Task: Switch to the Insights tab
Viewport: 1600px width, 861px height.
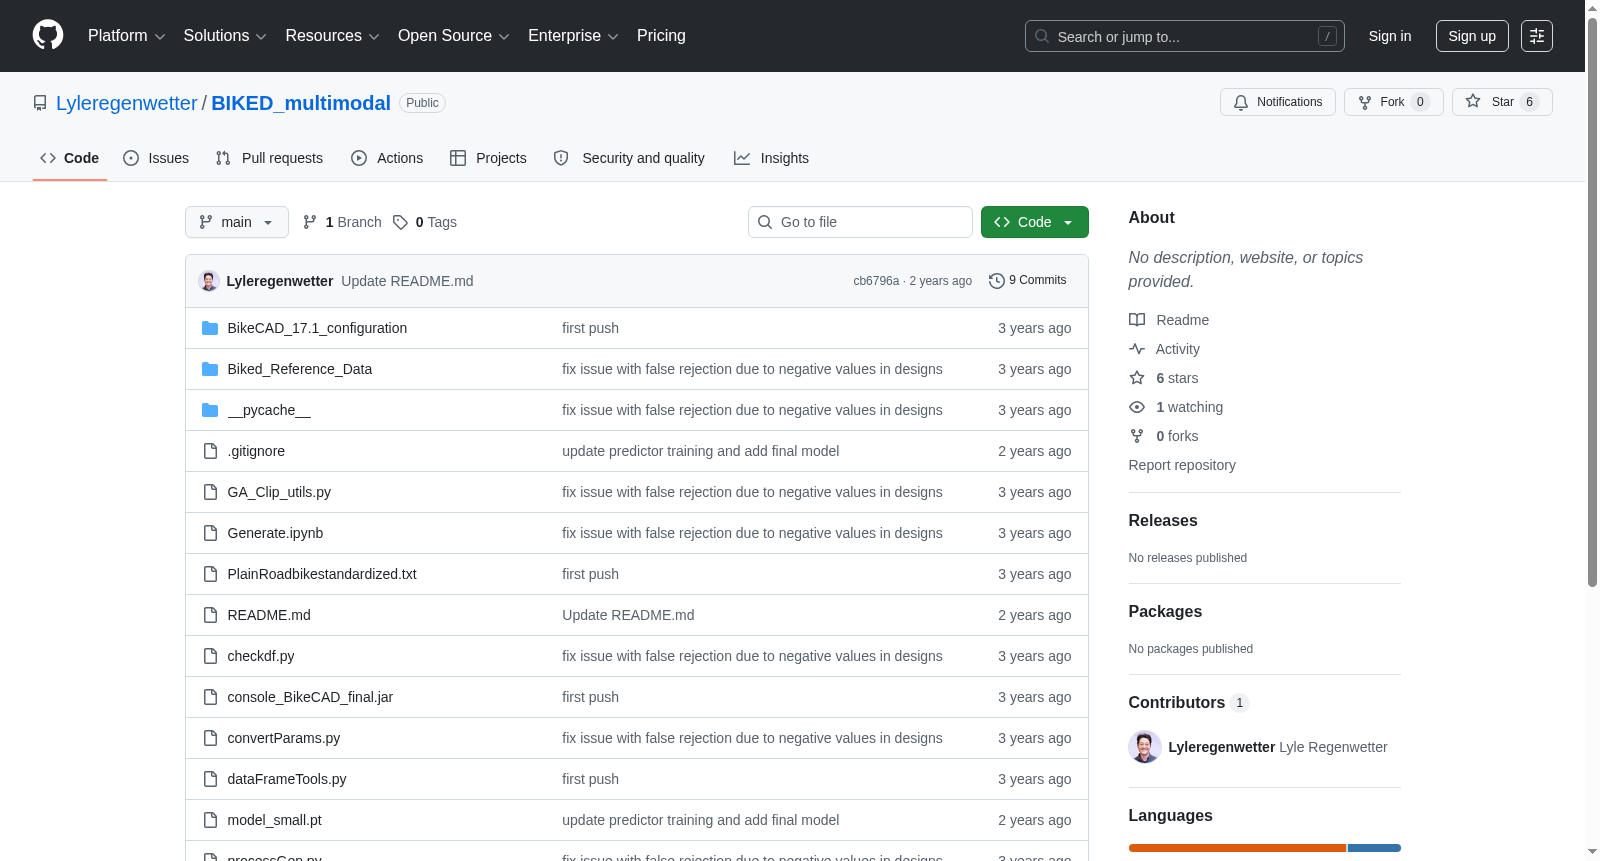Action: pyautogui.click(x=771, y=158)
